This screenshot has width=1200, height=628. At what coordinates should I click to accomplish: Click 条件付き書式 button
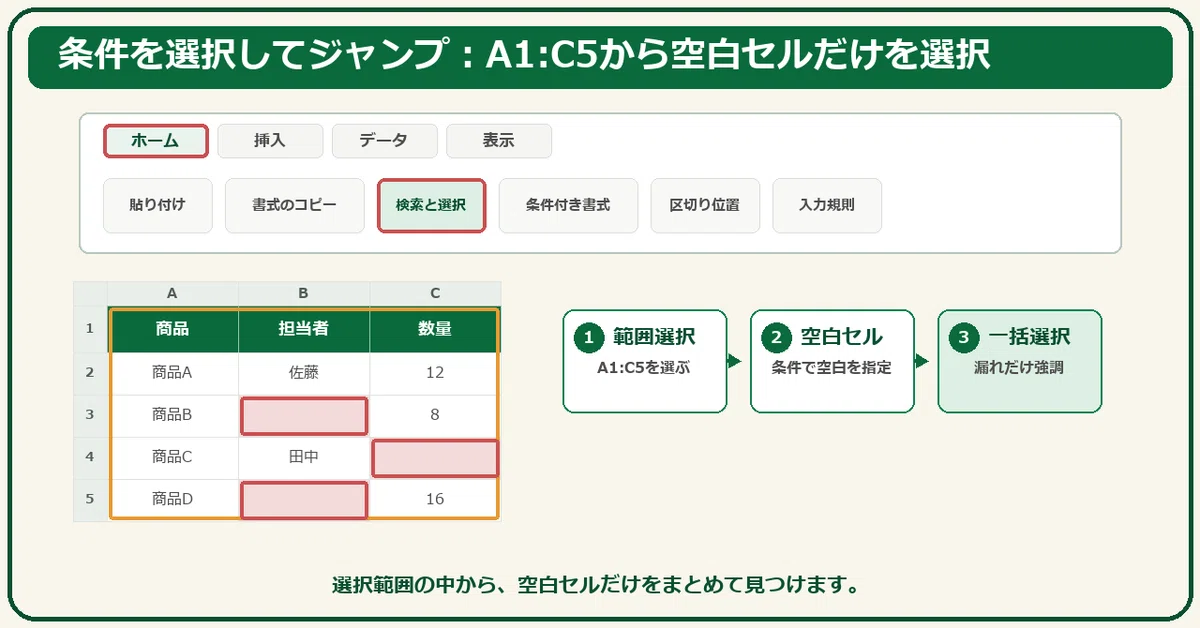tap(568, 205)
